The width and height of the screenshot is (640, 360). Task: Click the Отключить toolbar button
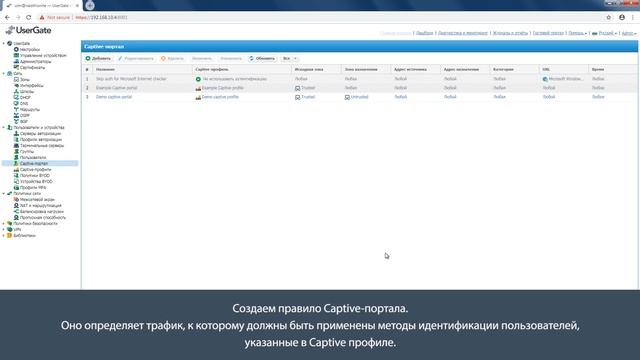click(231, 58)
